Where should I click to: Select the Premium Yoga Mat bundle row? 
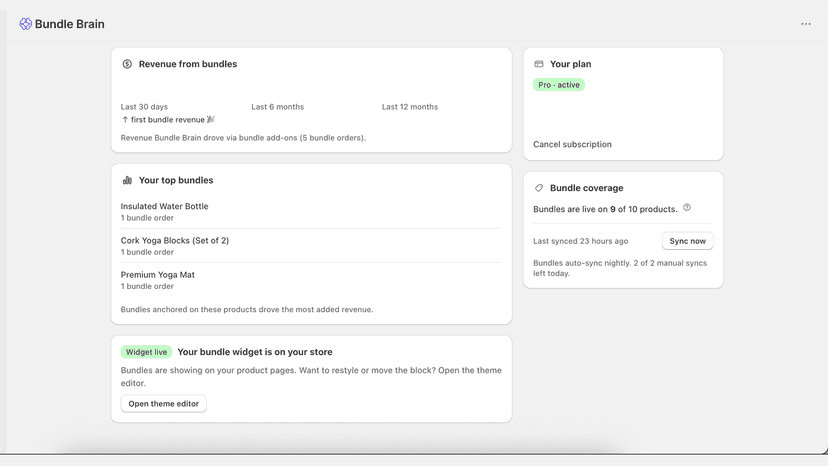click(x=311, y=280)
